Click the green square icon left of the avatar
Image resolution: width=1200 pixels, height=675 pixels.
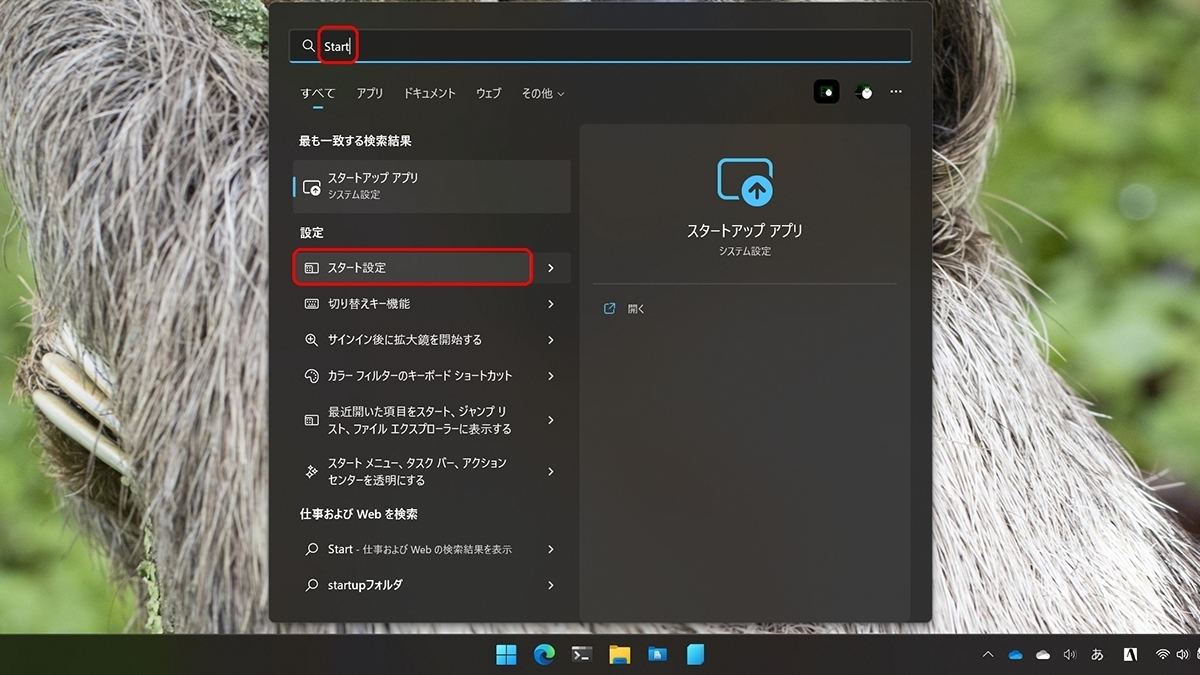826,92
